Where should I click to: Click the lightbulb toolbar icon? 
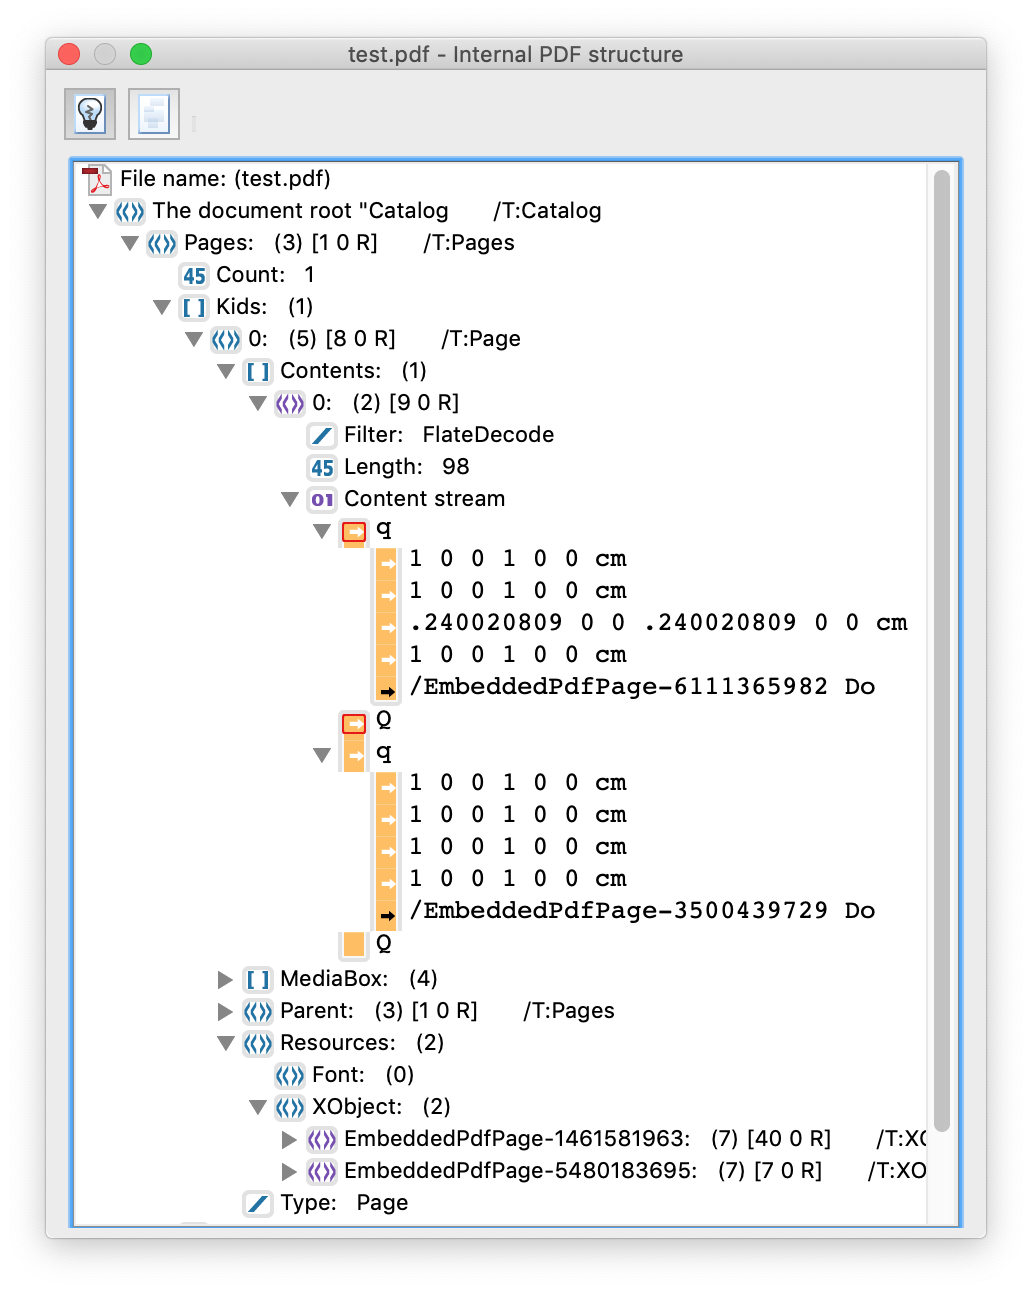[89, 113]
